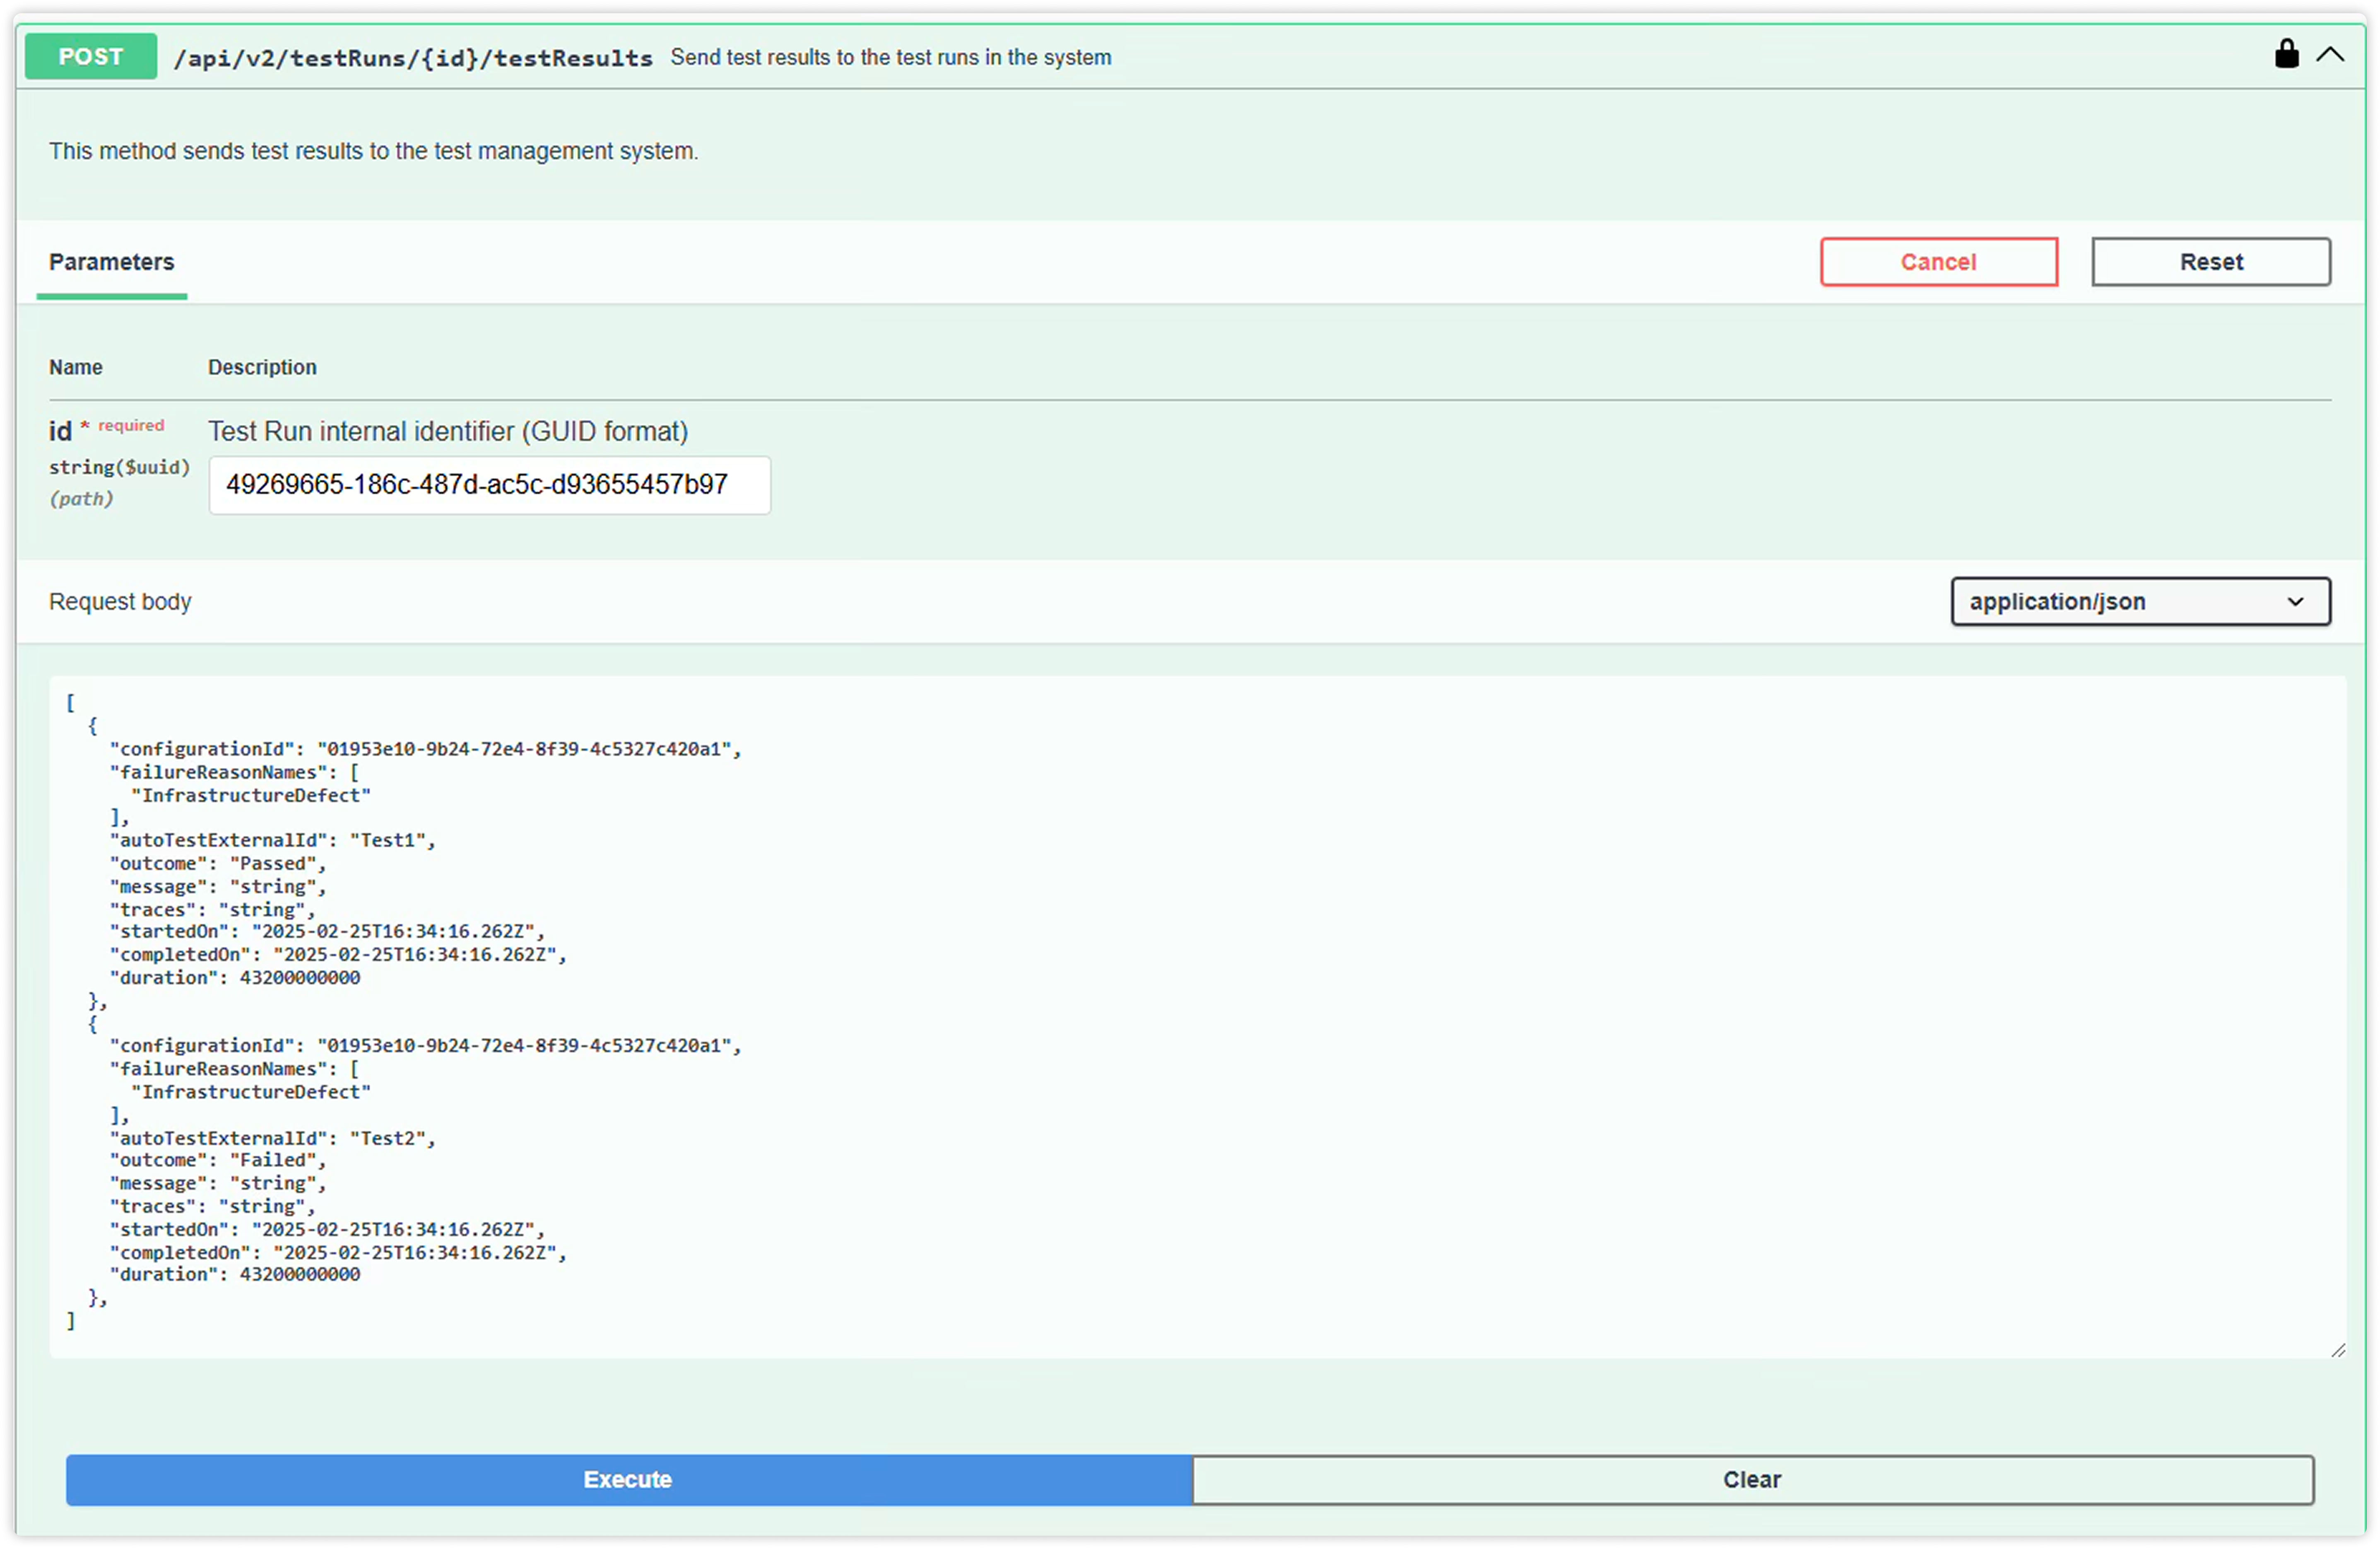Click the first "InfrastructureDefect" entry
Screen dimensions: 2380x1549
click(x=251, y=796)
